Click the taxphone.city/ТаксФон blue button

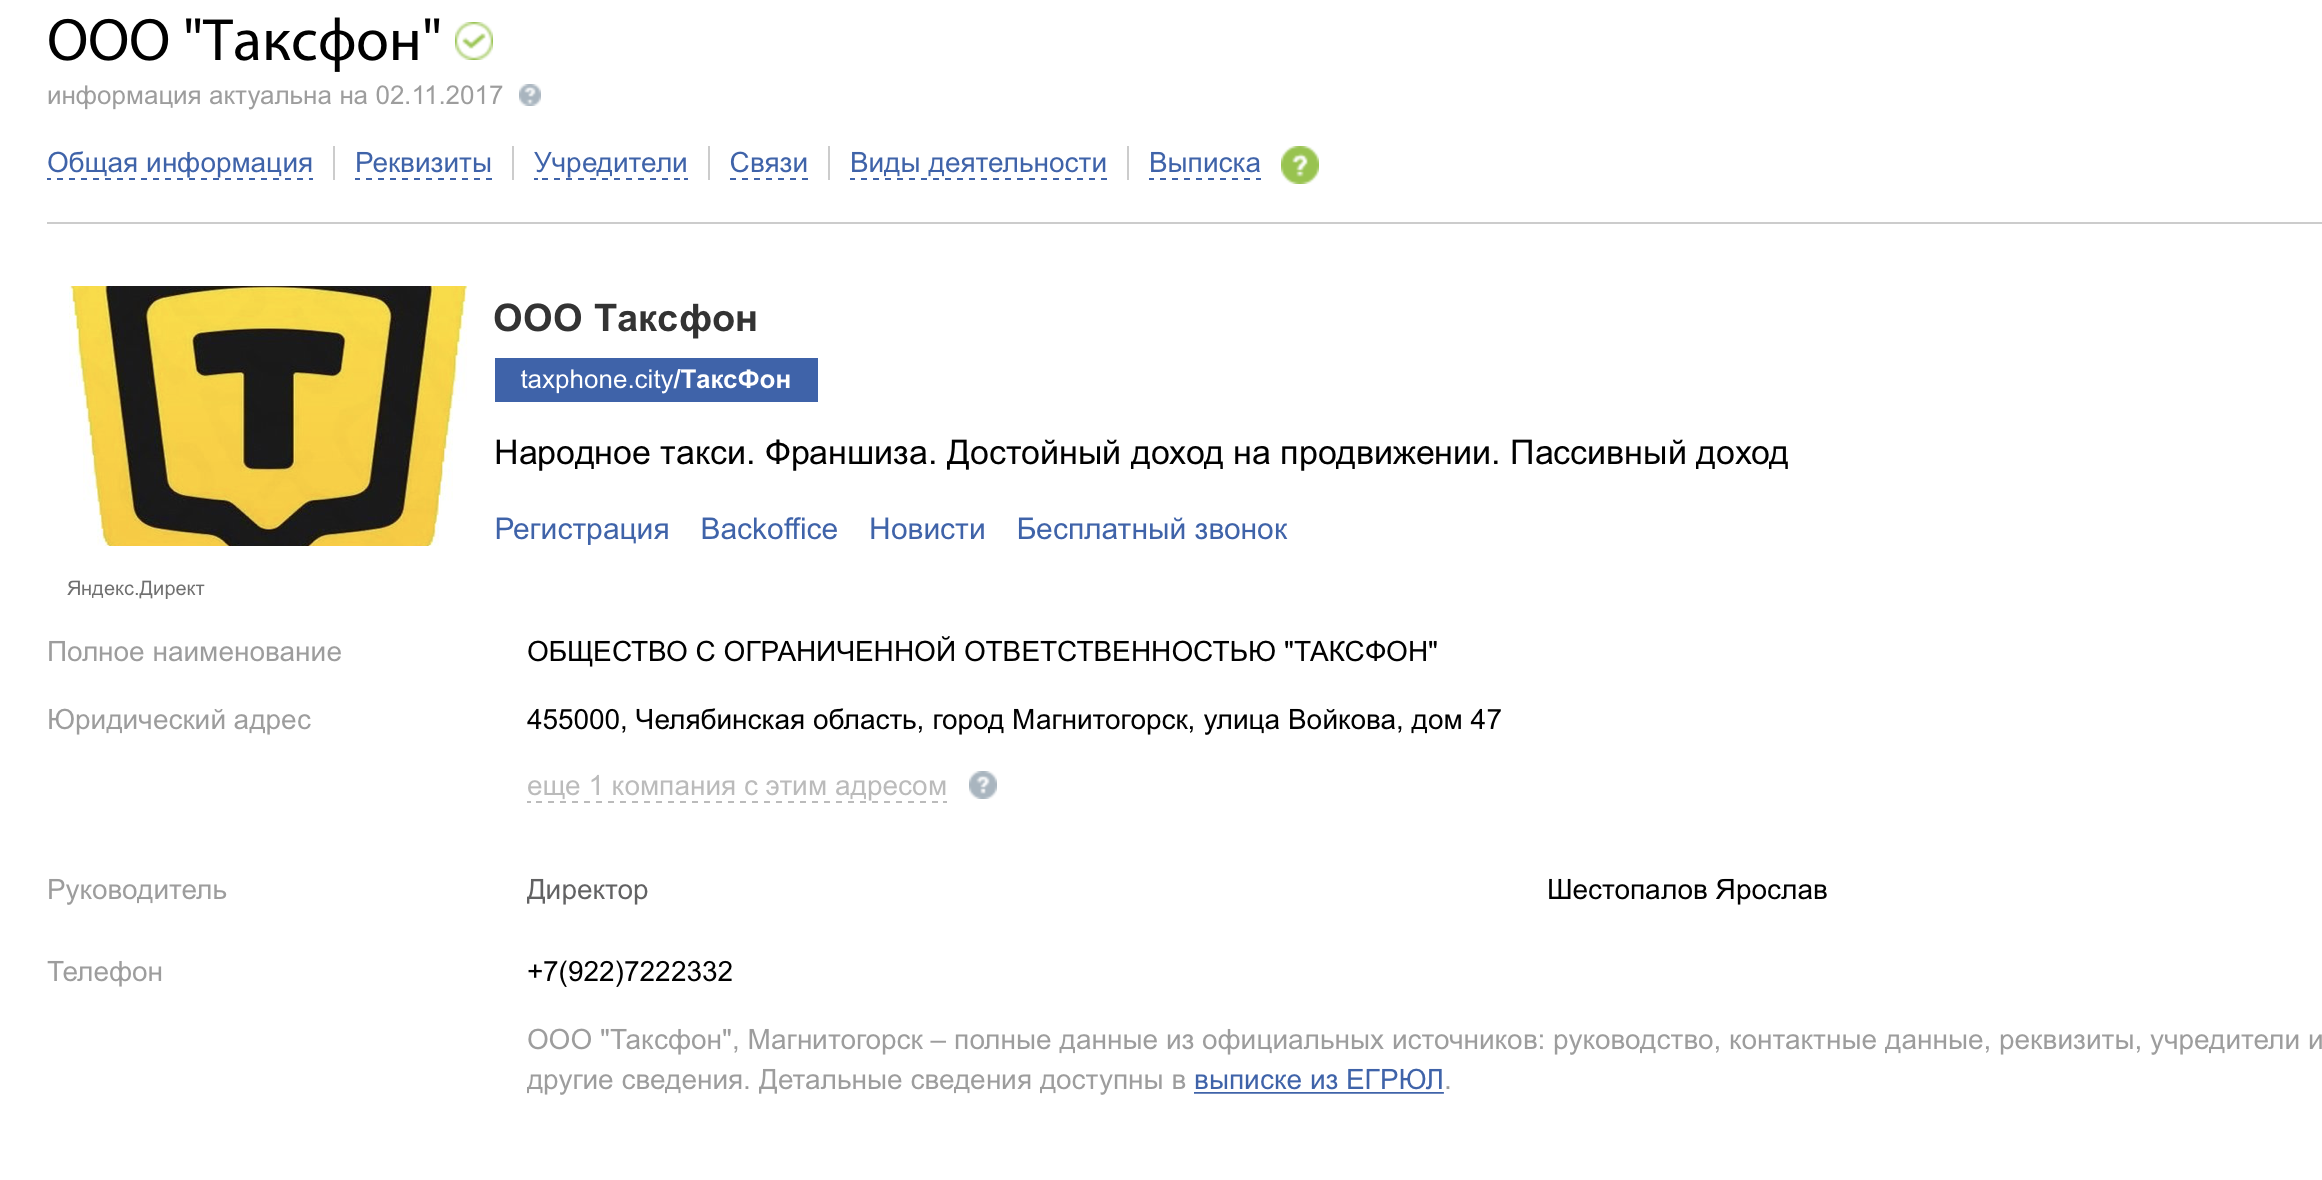656,380
